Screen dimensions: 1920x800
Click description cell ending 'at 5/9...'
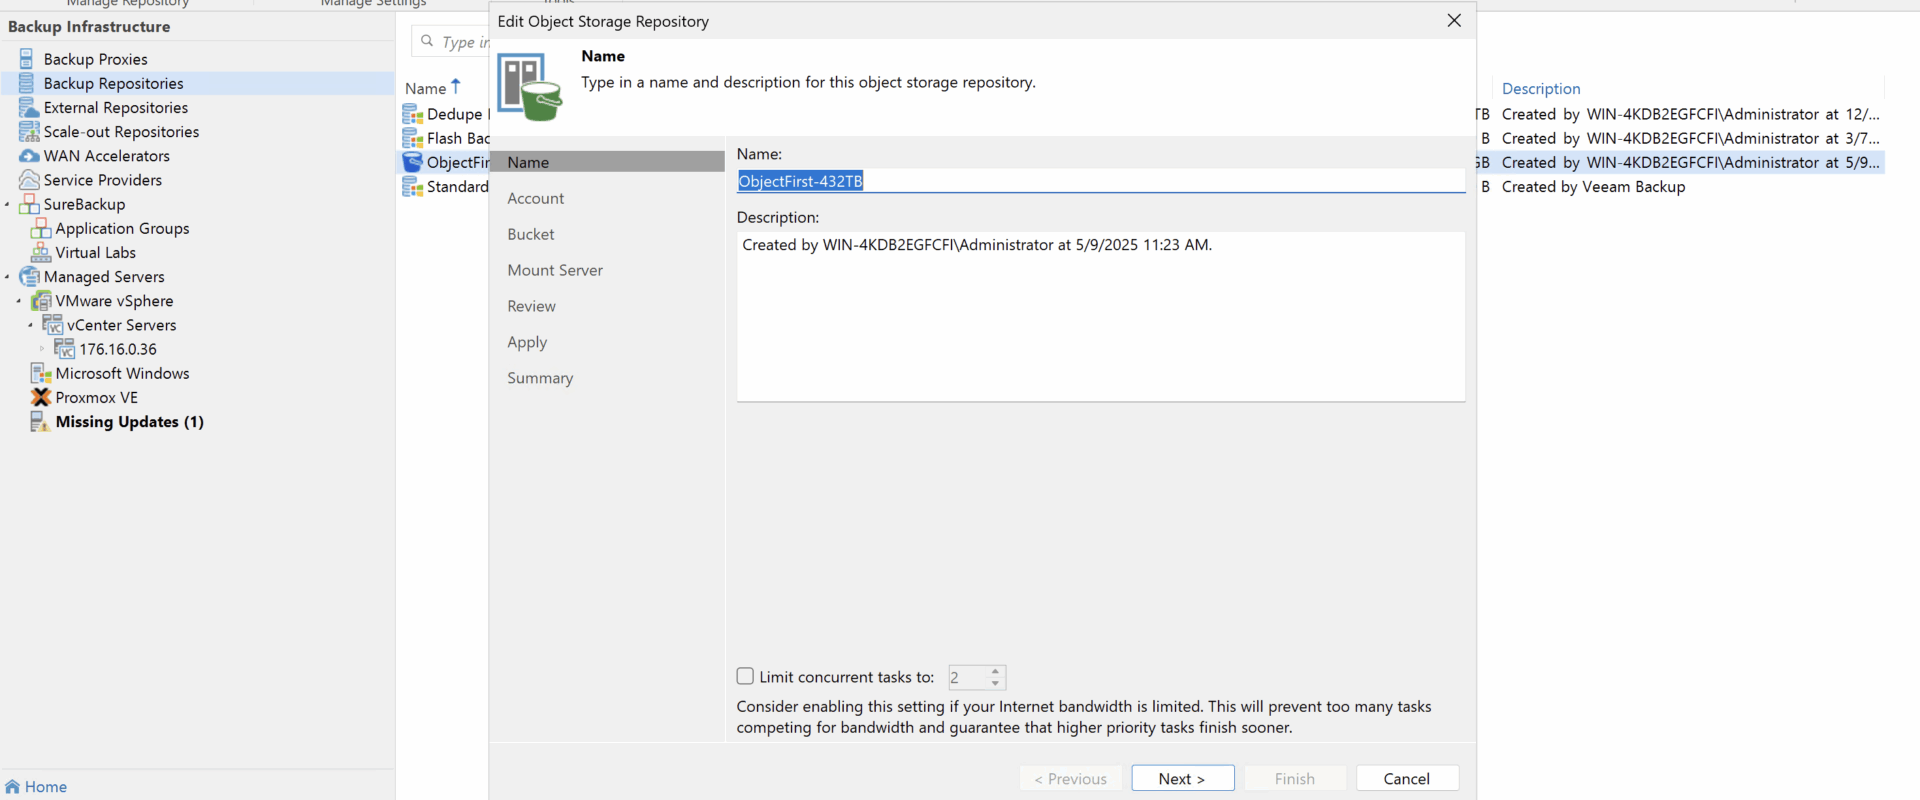pos(1691,162)
